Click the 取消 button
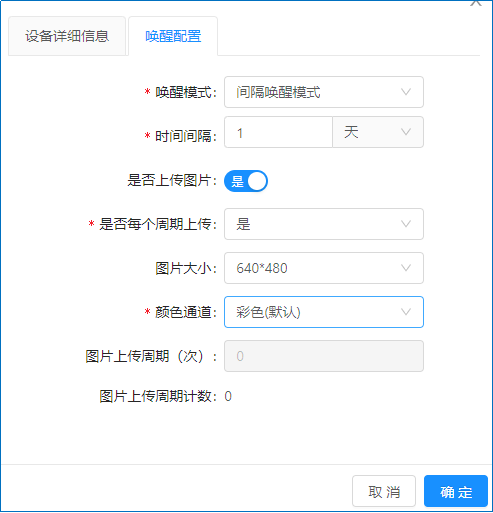The height and width of the screenshot is (513, 493). (384, 491)
